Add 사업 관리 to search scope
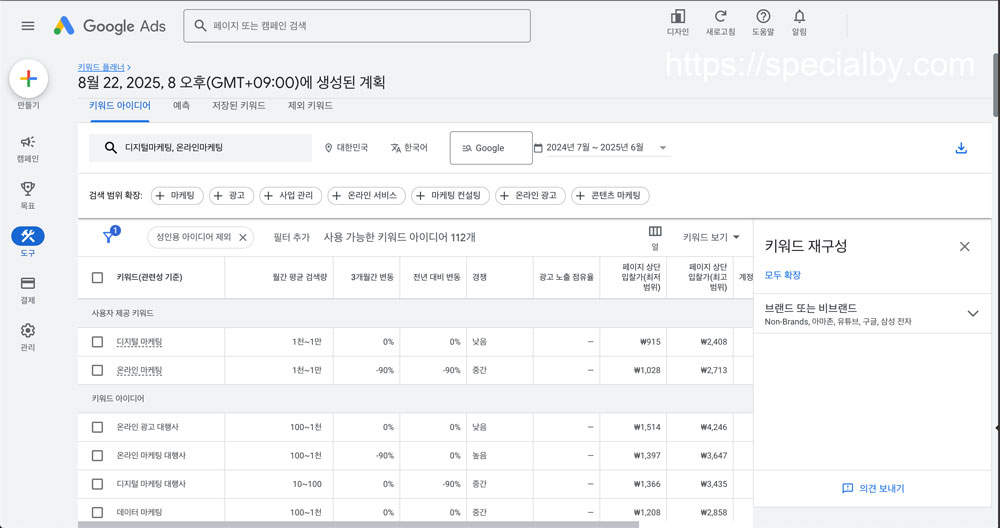Screen dimensions: 1000x528 [x=290, y=196]
